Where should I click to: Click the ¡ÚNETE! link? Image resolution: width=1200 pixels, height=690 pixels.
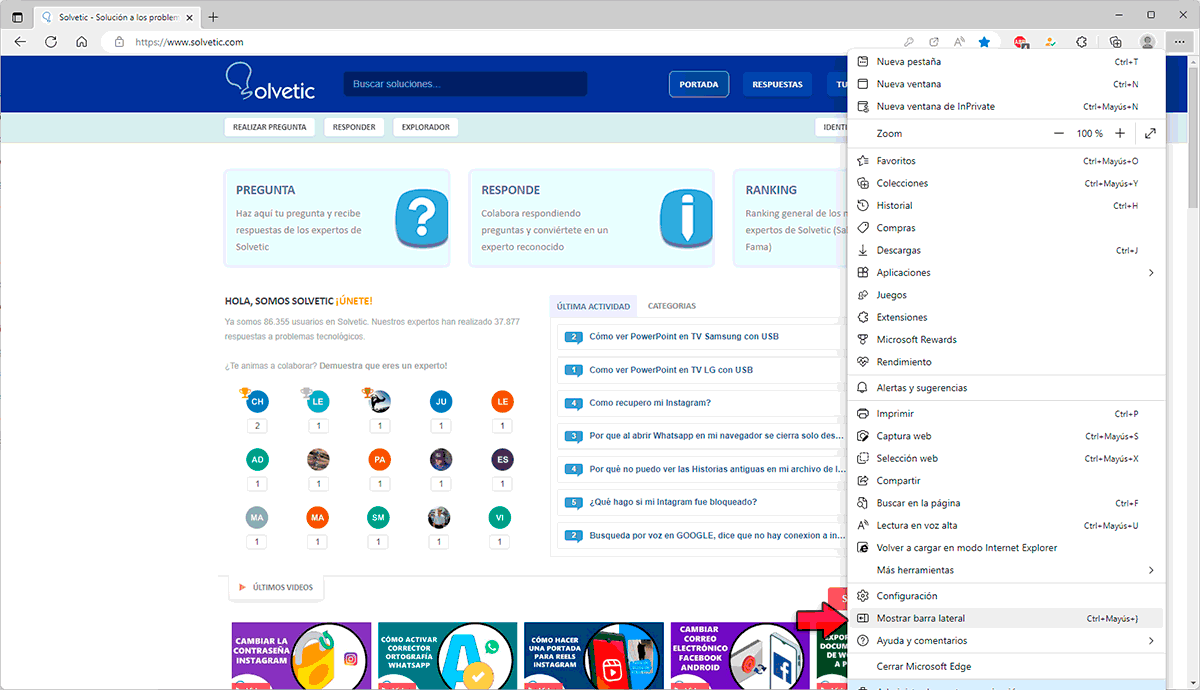click(354, 301)
